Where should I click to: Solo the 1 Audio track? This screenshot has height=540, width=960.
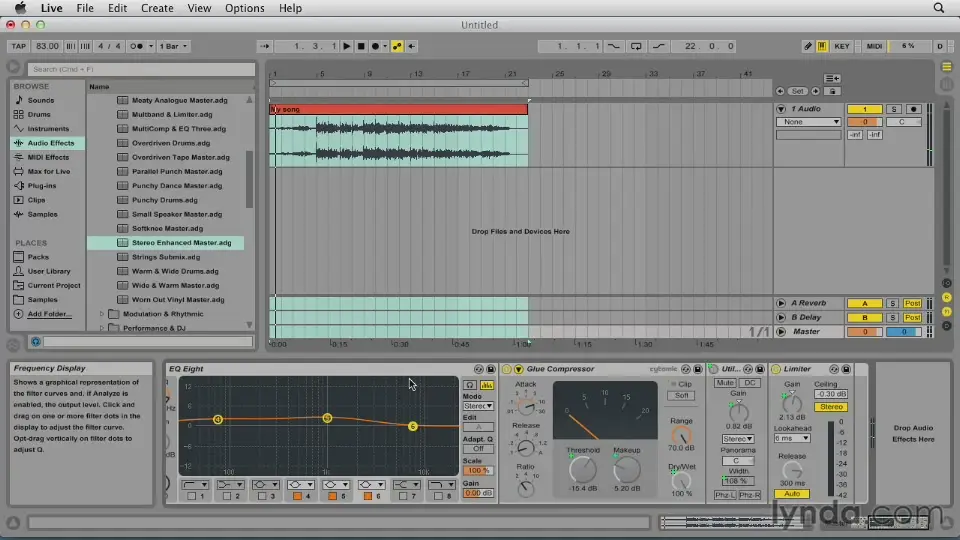coord(894,109)
